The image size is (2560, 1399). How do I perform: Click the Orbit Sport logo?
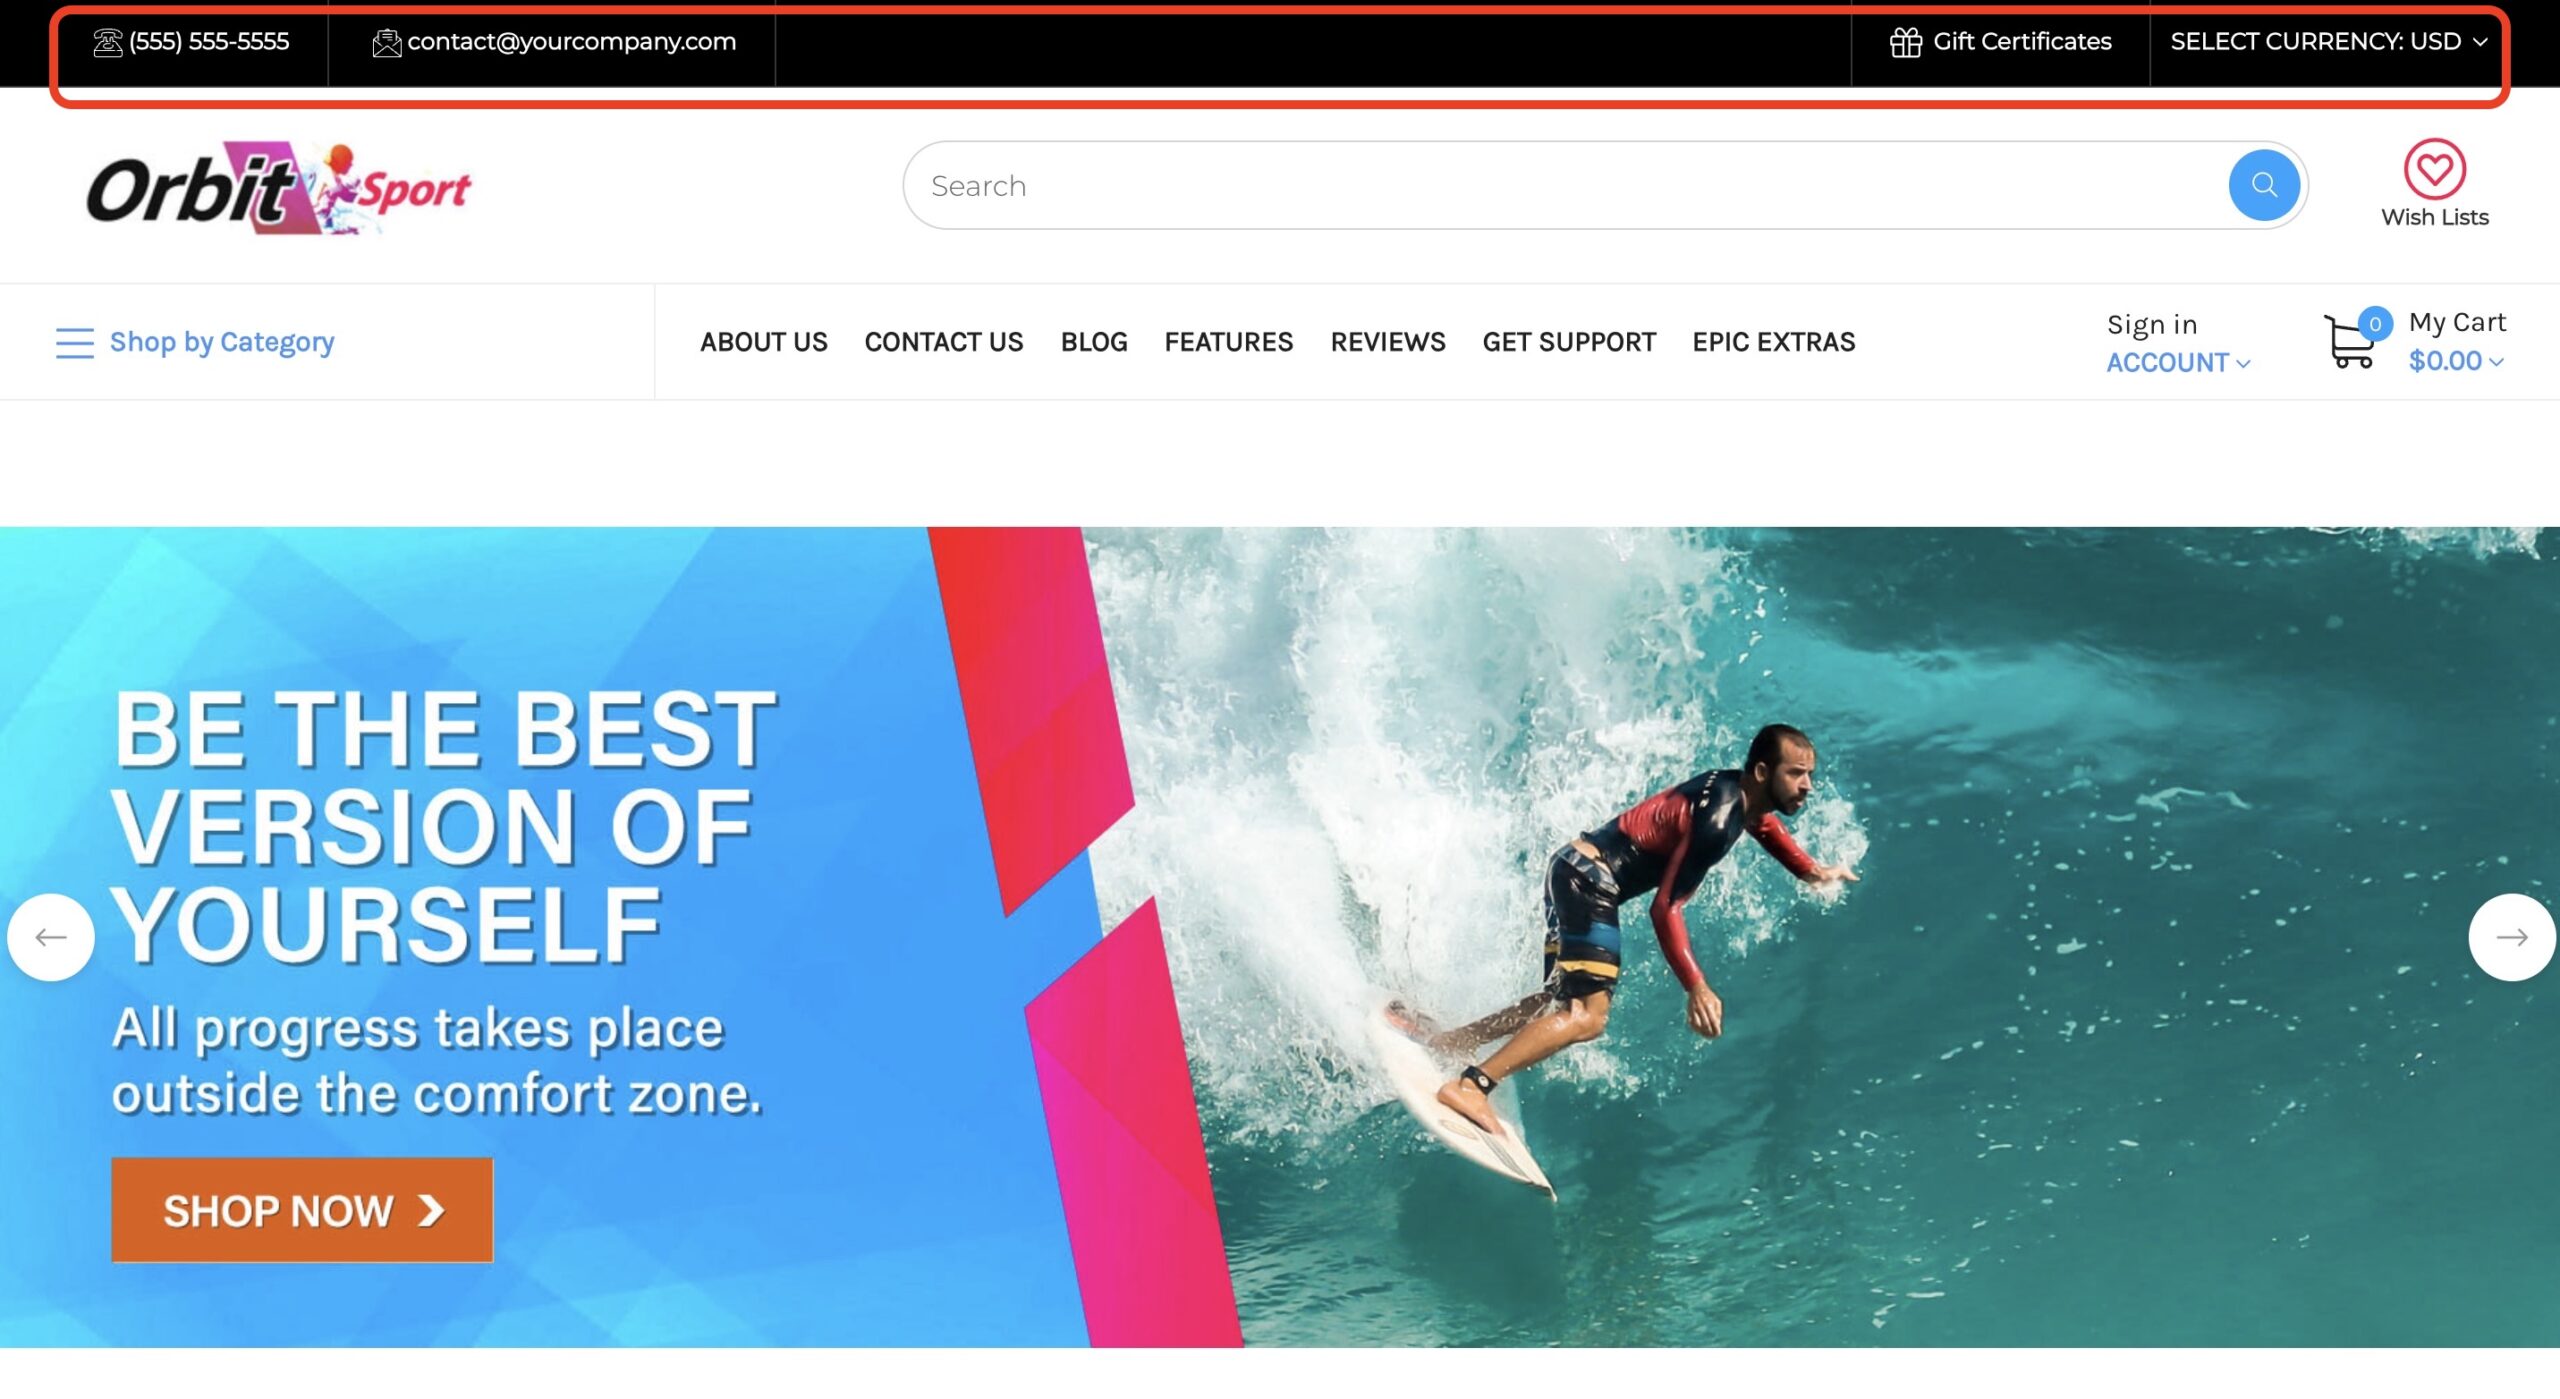pyautogui.click(x=279, y=188)
